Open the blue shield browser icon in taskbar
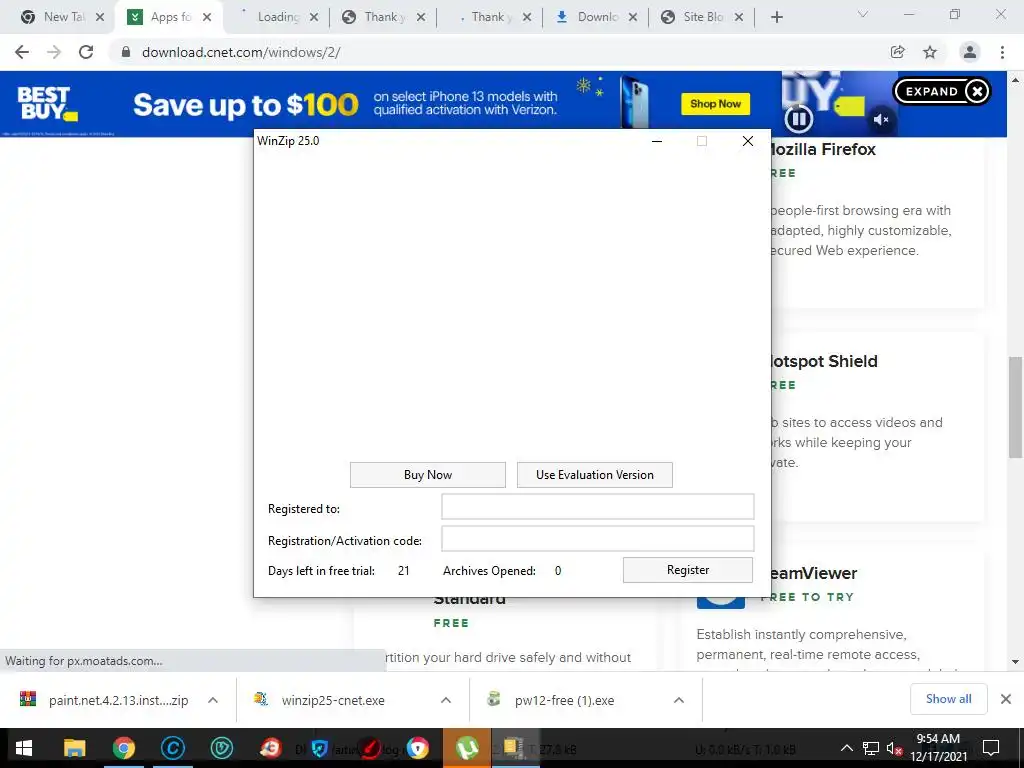Screen dimensions: 1024x768 tap(417, 748)
